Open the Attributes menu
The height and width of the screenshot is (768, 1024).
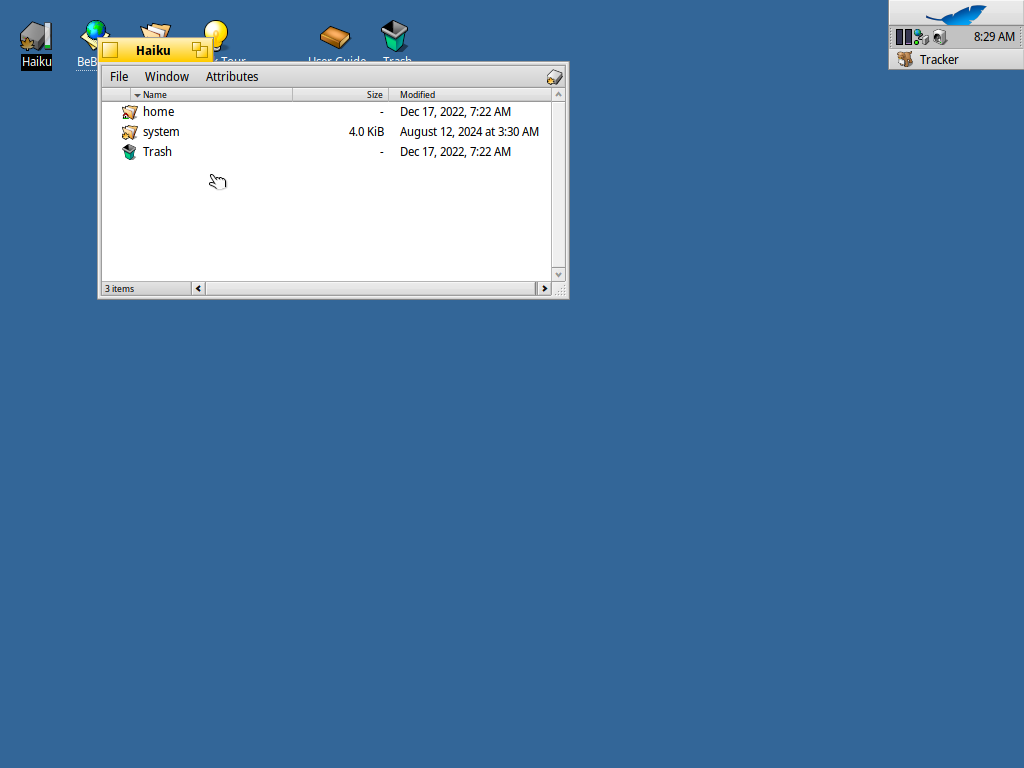232,76
